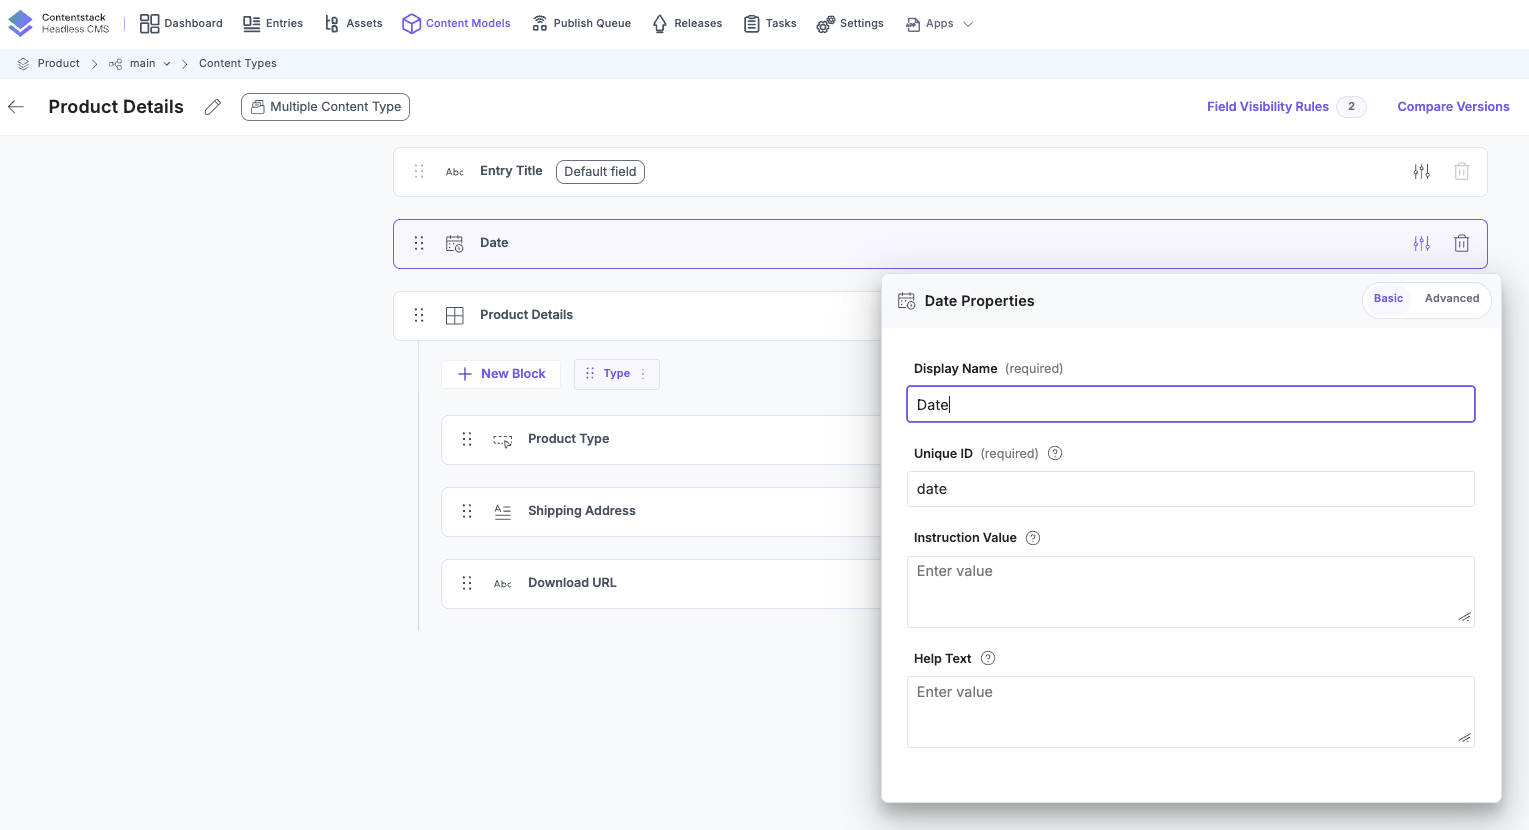The width and height of the screenshot is (1529, 830).
Task: Open the Publish Queue menu item
Action: [581, 23]
